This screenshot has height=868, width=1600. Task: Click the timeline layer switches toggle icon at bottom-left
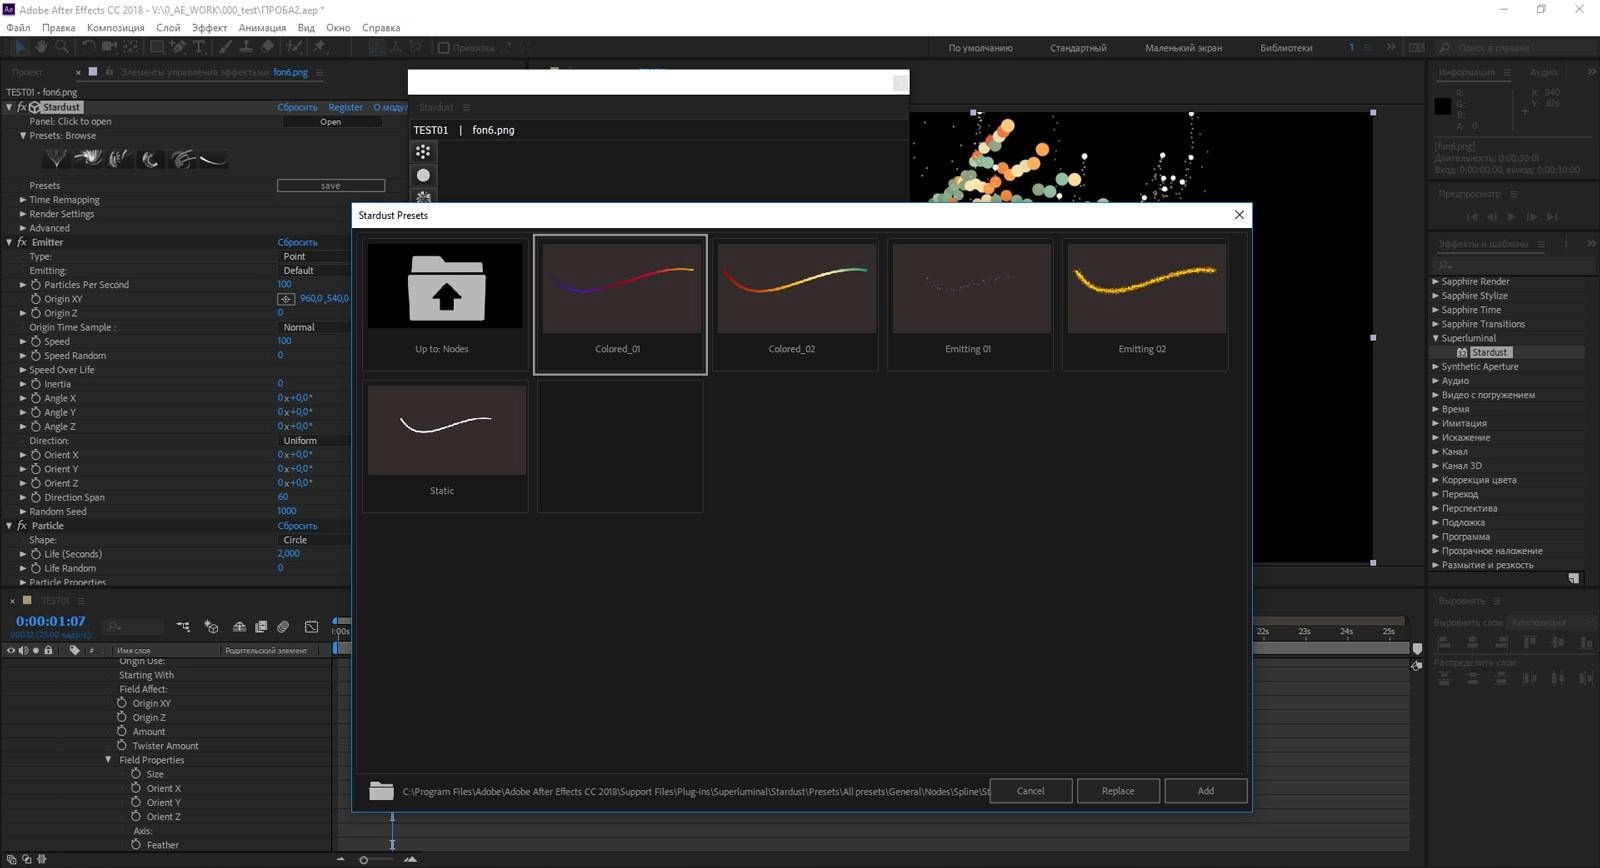click(11, 859)
